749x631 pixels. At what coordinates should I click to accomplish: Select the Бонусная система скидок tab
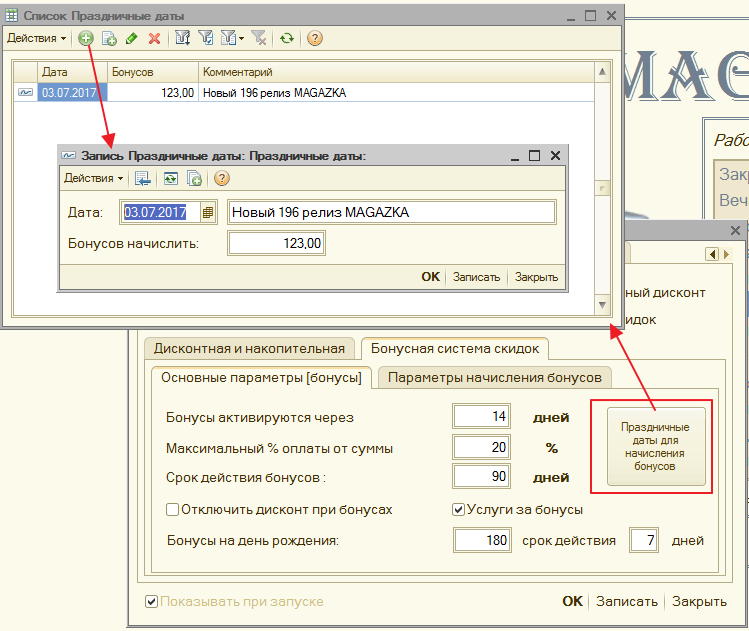pos(455,348)
